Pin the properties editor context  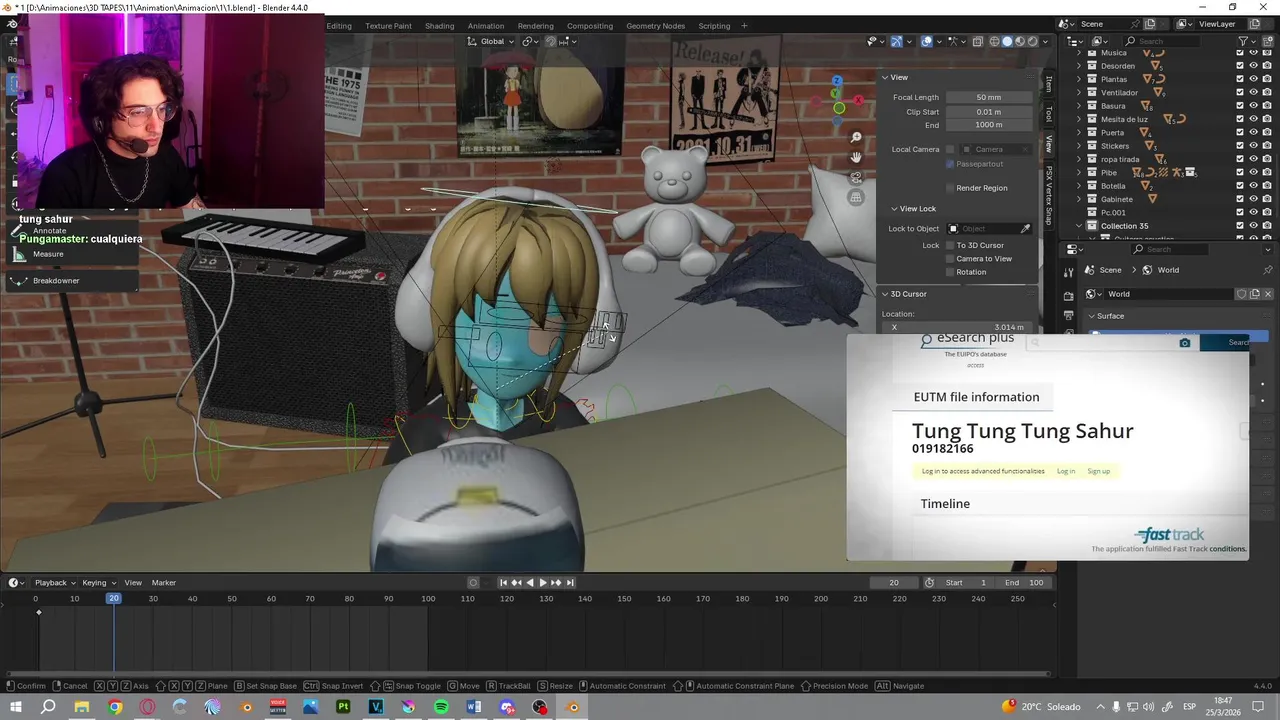click(x=1268, y=270)
